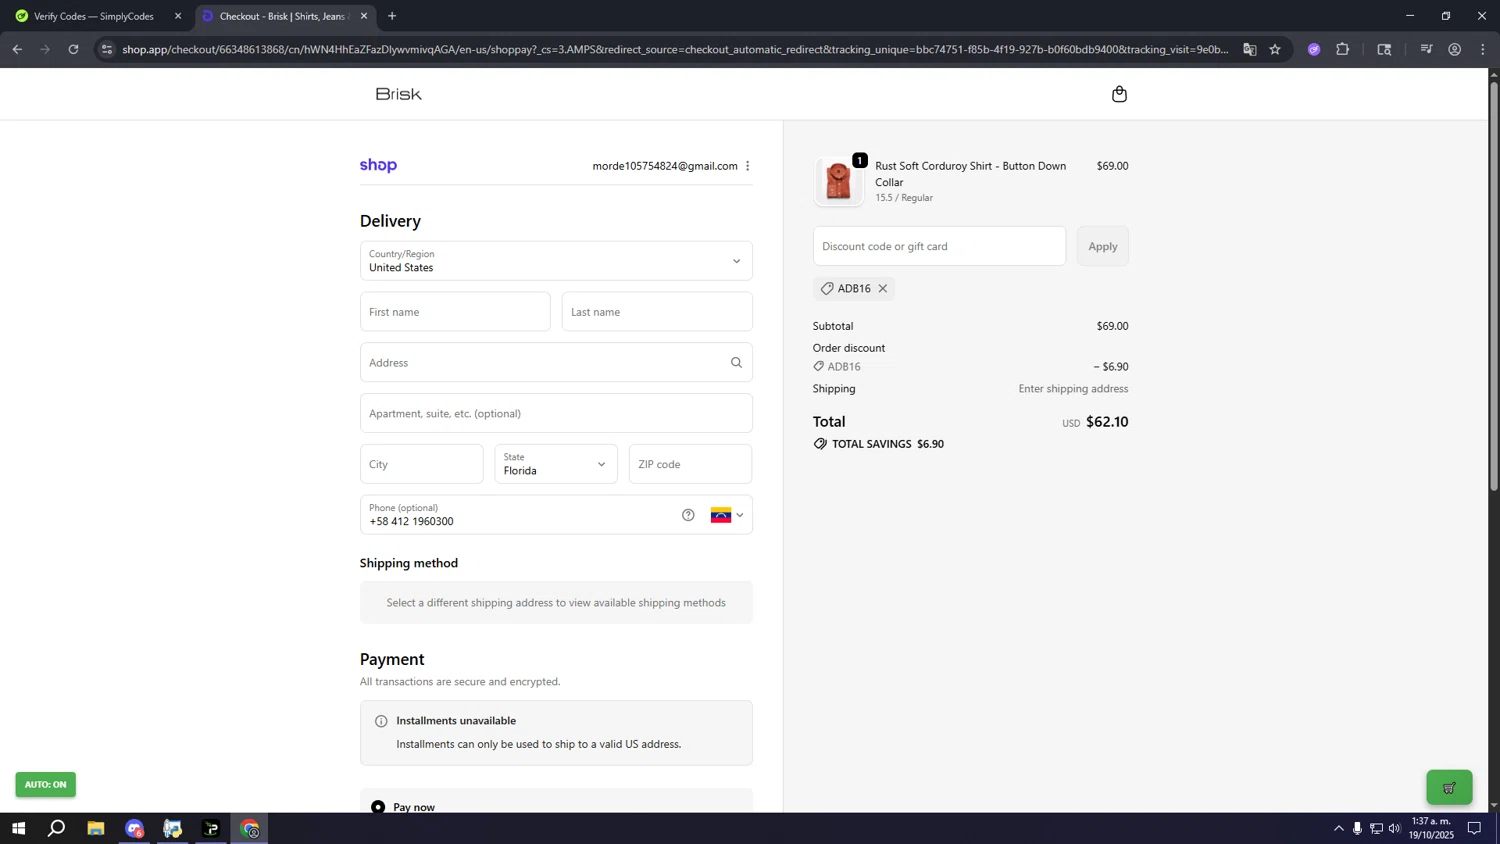Open the Chrome three-dot menu
The image size is (1500, 844).
click(x=1483, y=49)
